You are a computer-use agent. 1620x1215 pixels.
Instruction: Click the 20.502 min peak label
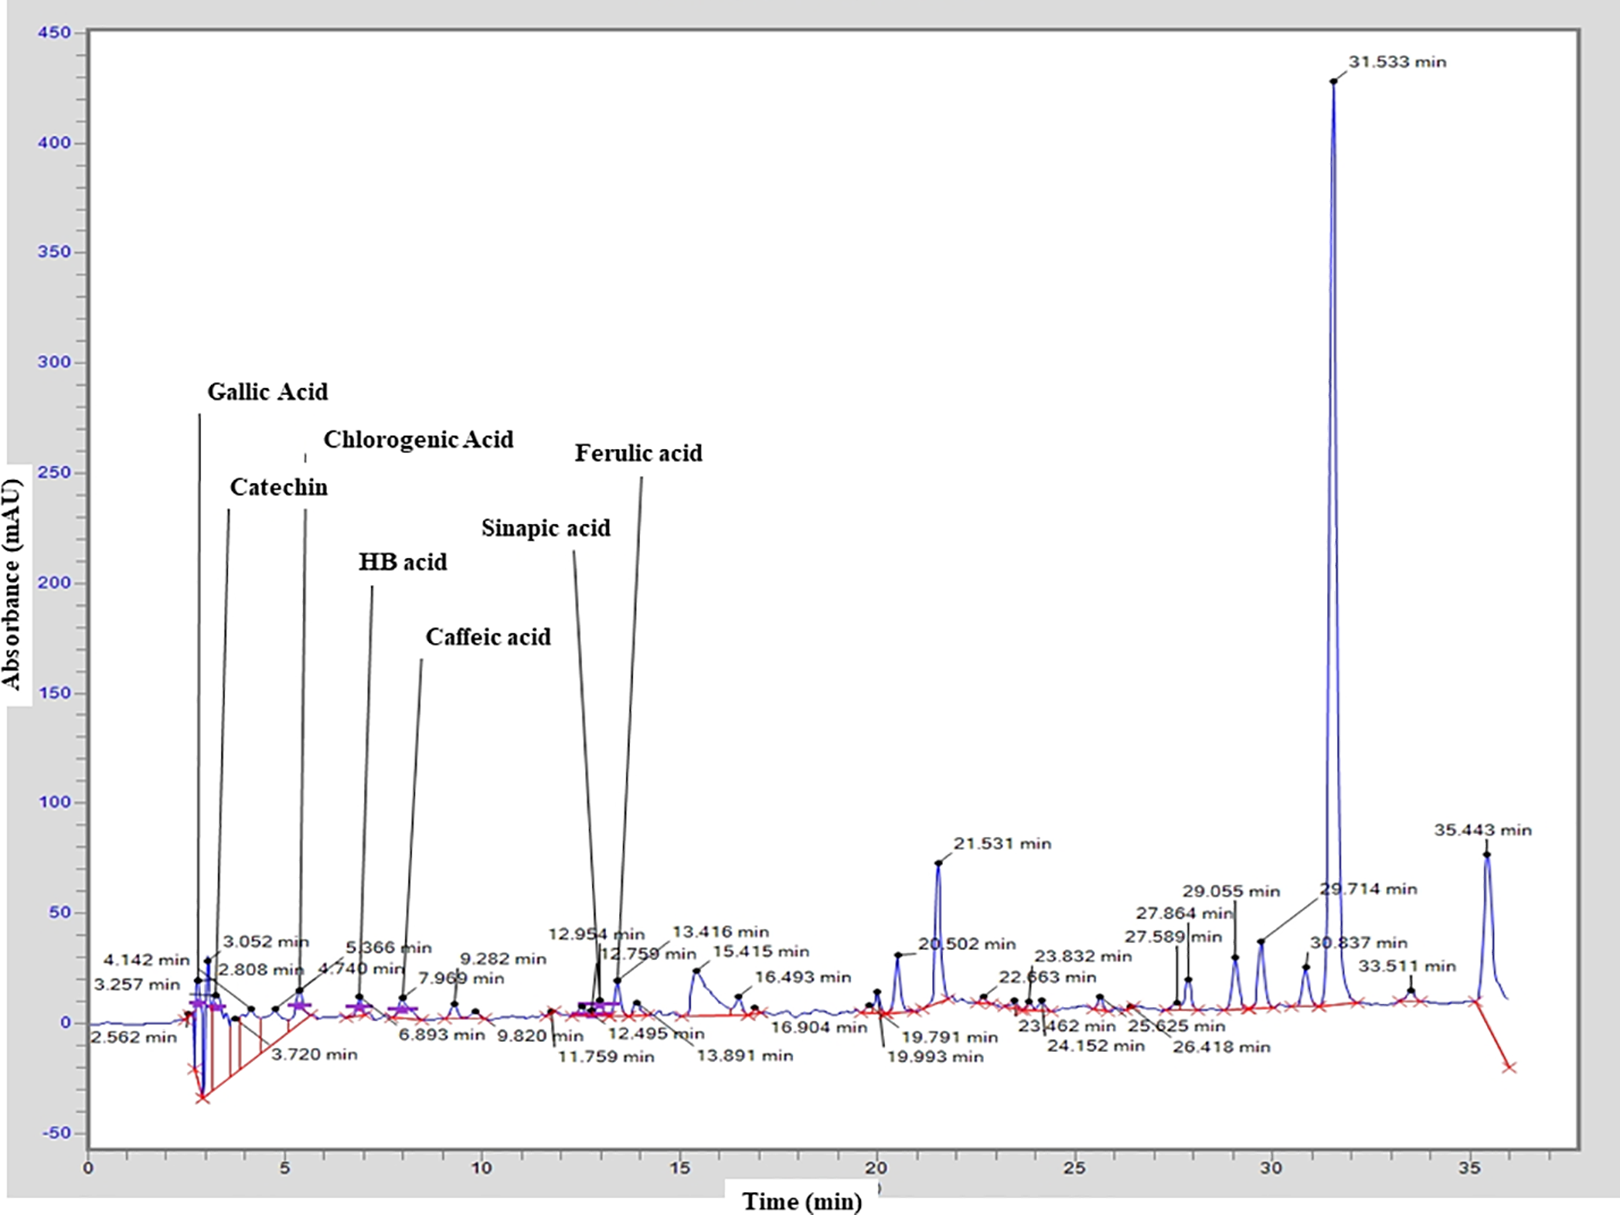tap(967, 944)
